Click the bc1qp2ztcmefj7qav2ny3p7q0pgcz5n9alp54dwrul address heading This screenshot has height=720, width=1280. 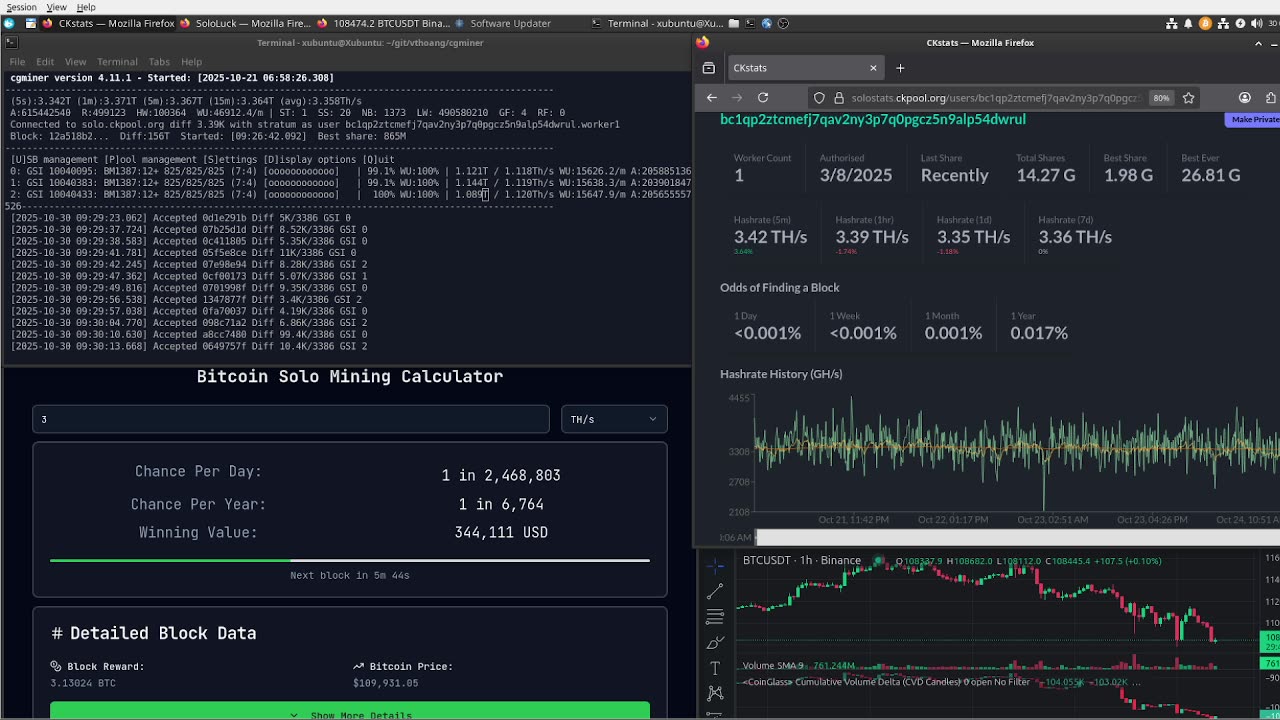873,119
